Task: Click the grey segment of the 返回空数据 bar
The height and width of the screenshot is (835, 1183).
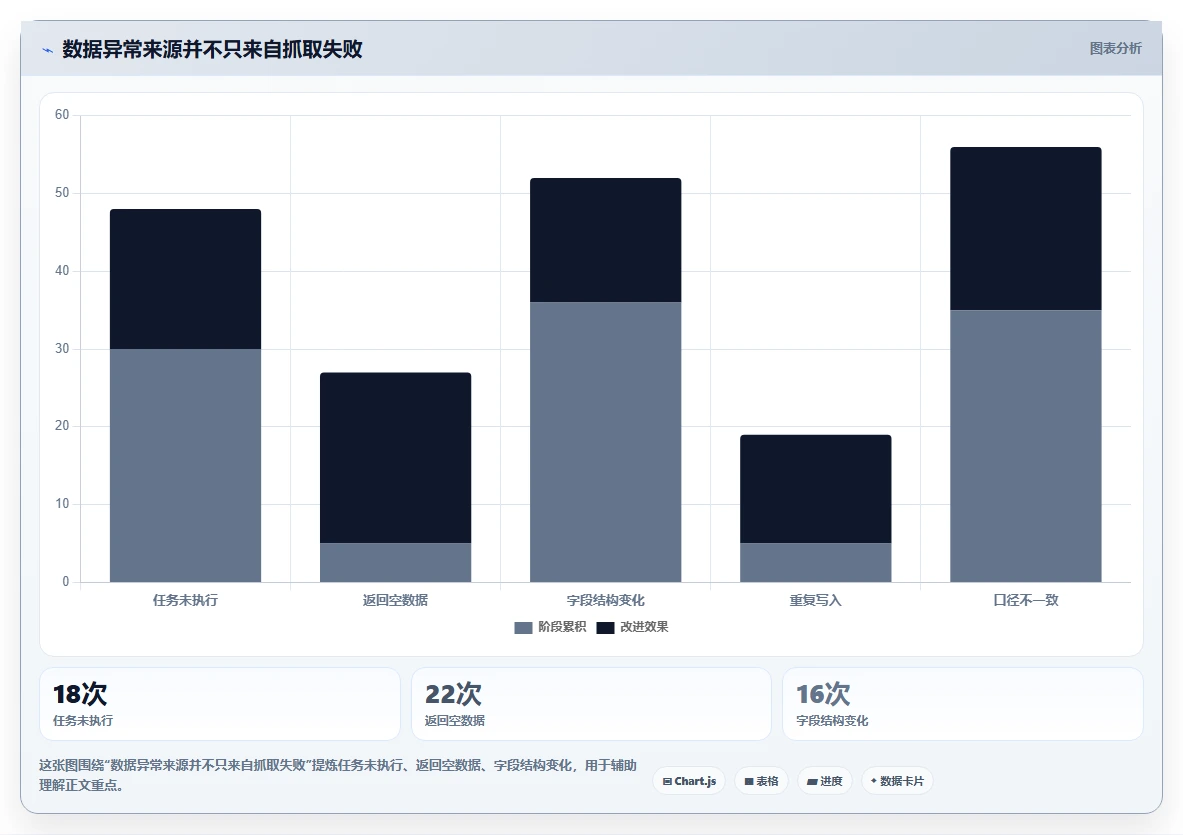Action: 395,563
